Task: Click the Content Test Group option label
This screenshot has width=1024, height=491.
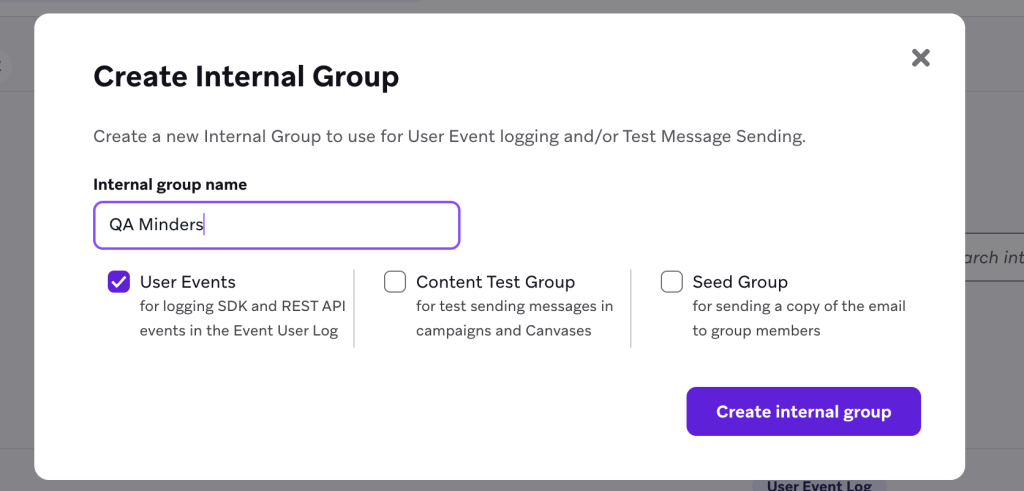Action: (495, 282)
